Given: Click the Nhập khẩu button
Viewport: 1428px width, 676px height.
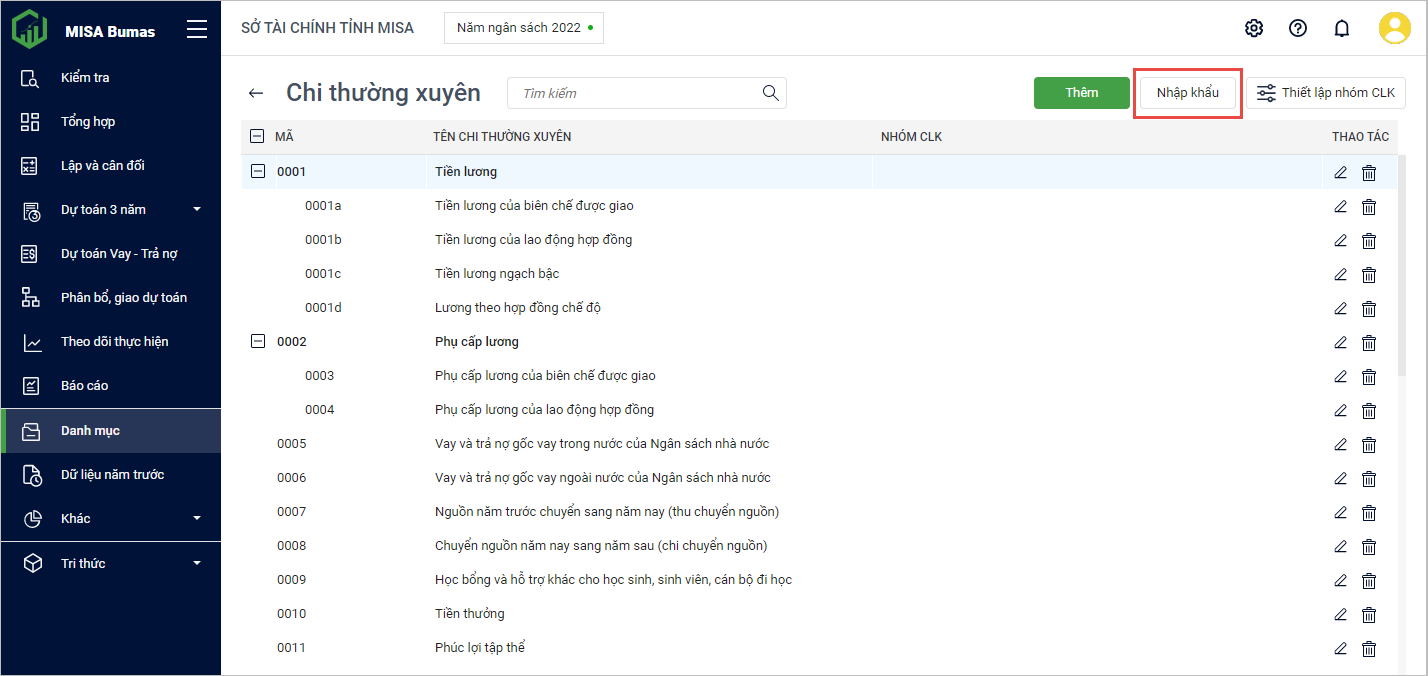Looking at the screenshot, I should [x=1187, y=93].
